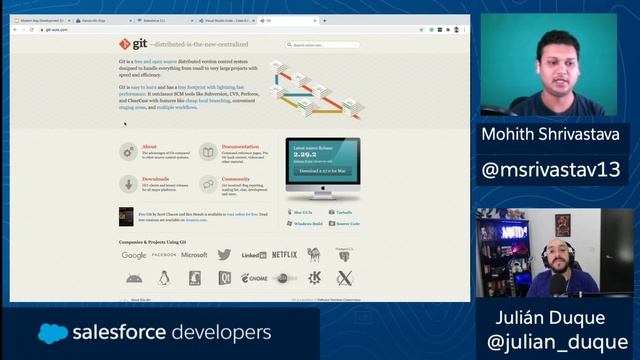Click the browser back arrow
Image resolution: width=640 pixels, height=360 pixels.
pos(15,30)
